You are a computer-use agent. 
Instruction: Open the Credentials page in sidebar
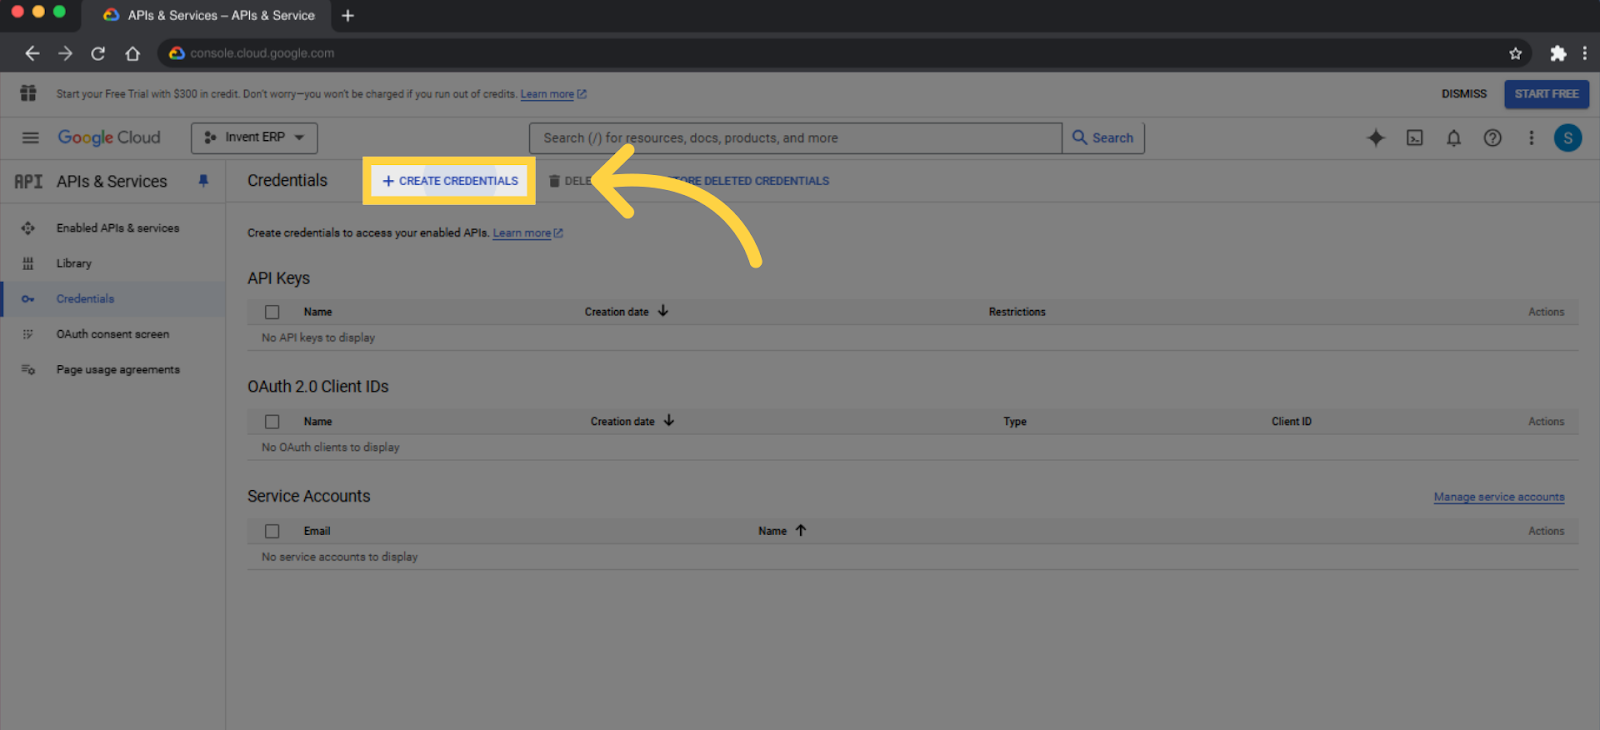point(85,299)
